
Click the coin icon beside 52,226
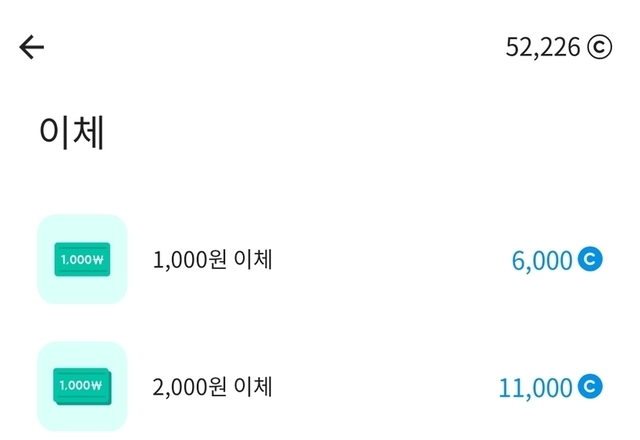(x=599, y=47)
